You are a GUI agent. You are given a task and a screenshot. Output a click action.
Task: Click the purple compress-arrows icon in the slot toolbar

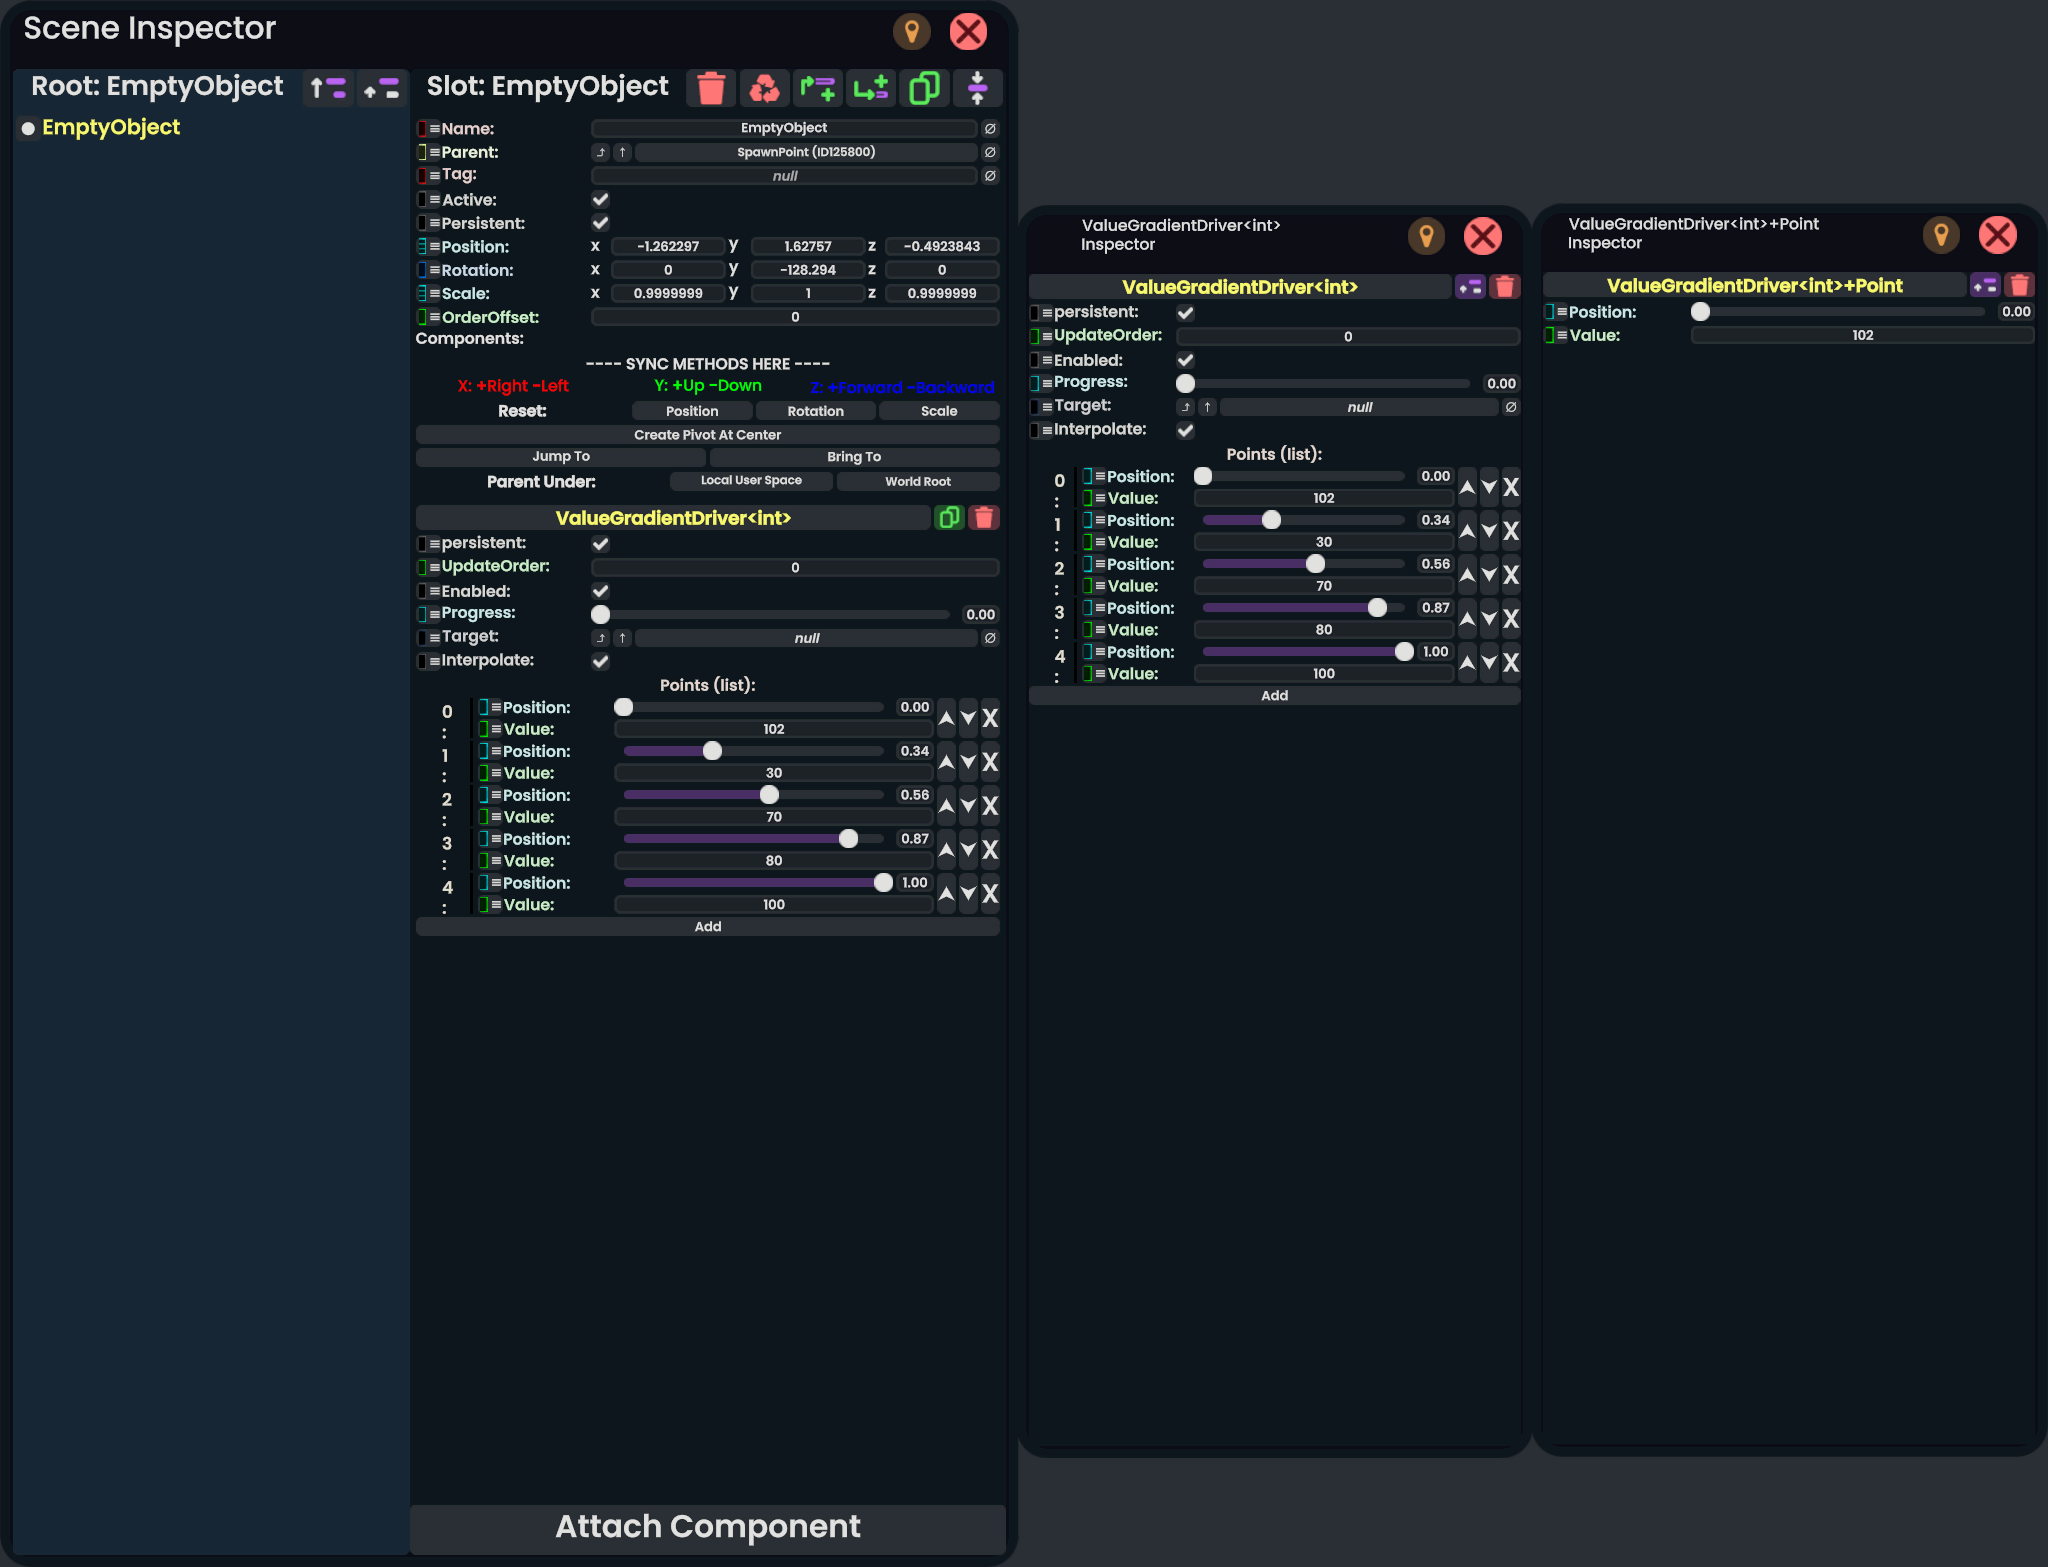click(x=977, y=88)
